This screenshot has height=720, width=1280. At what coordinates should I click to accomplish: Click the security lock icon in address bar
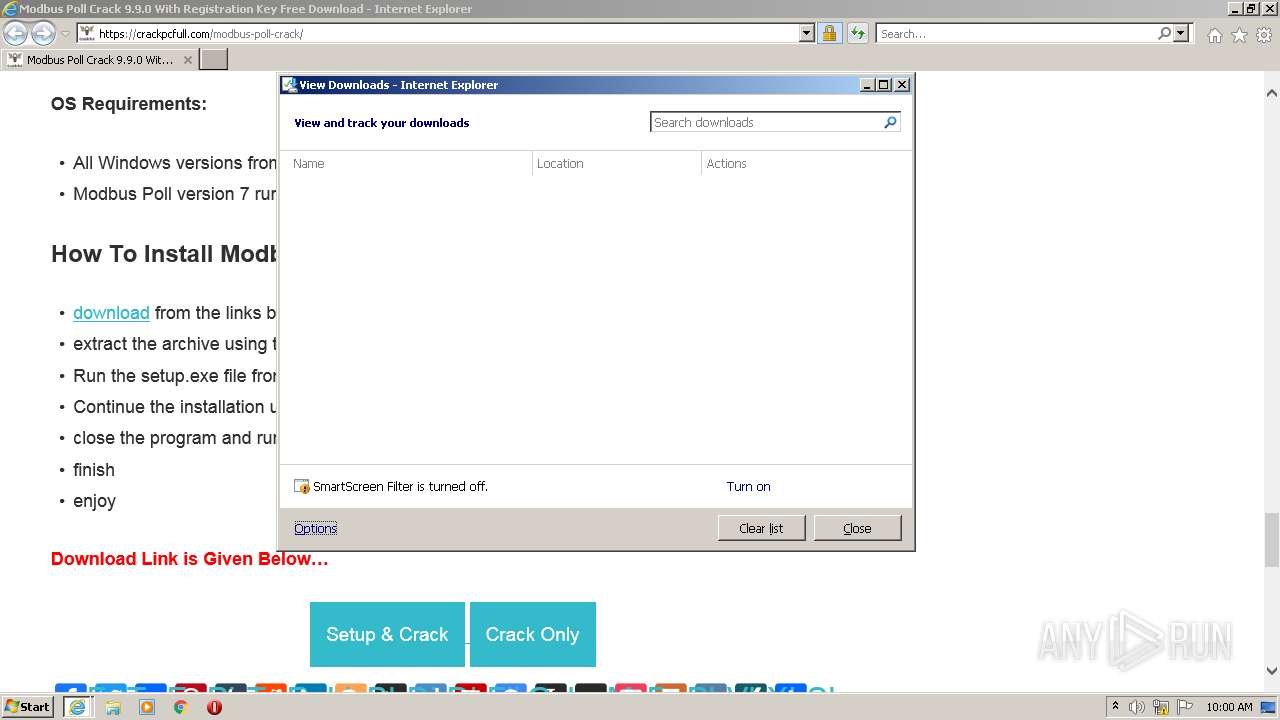pyautogui.click(x=829, y=33)
